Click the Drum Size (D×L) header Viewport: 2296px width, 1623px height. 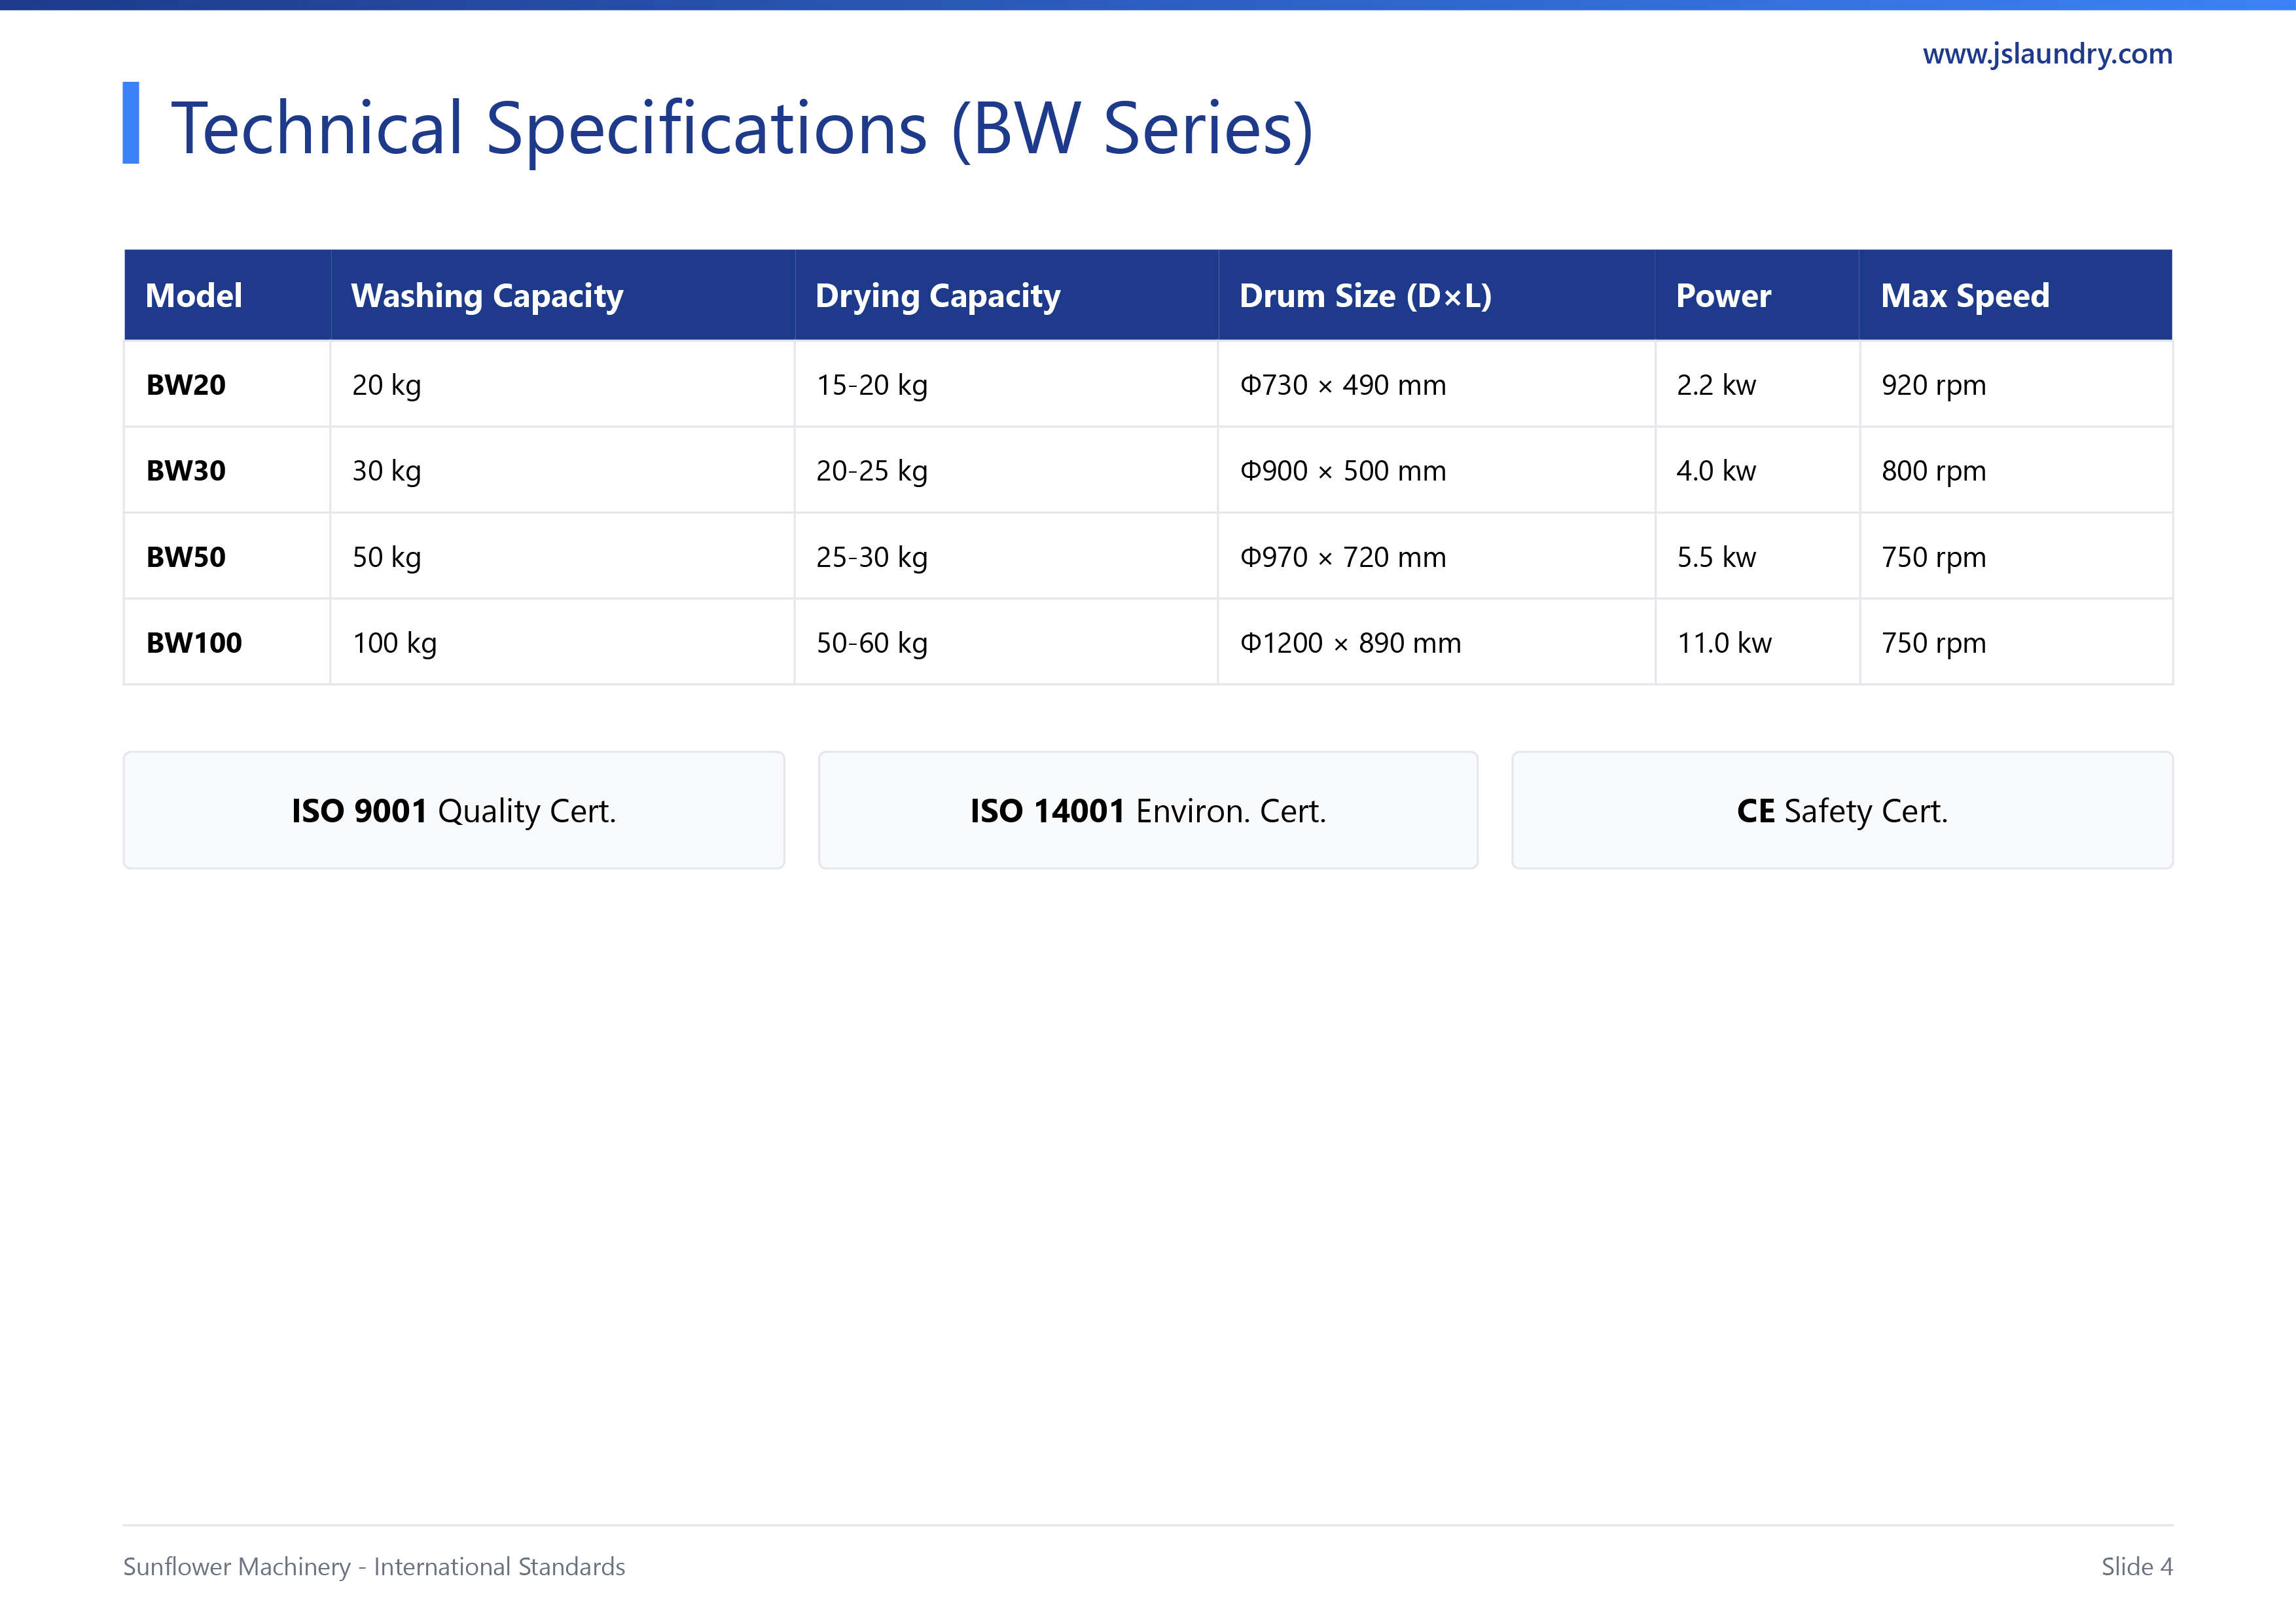coord(1436,295)
